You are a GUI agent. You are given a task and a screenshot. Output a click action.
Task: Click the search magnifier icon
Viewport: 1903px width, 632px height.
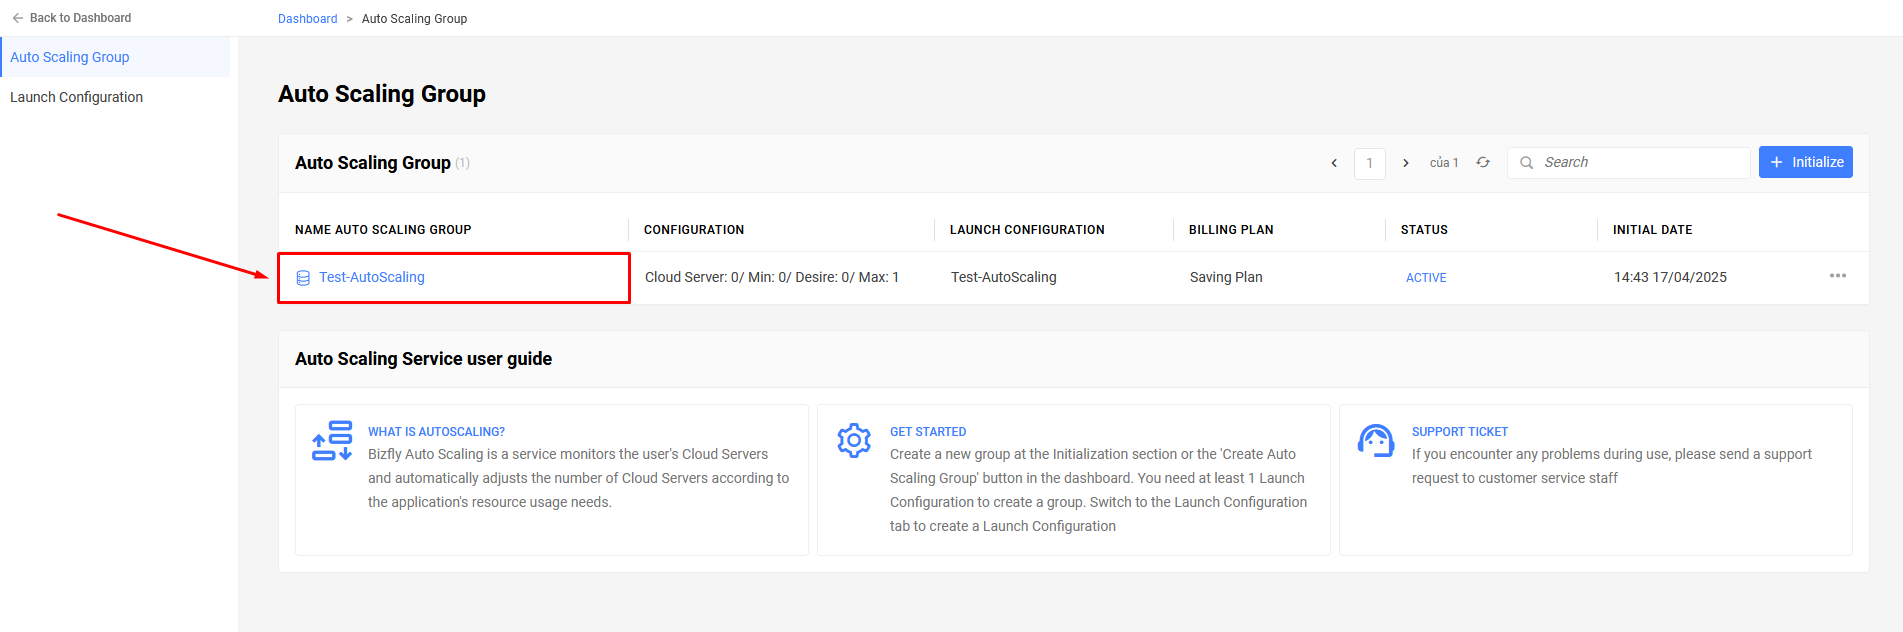(x=1527, y=163)
